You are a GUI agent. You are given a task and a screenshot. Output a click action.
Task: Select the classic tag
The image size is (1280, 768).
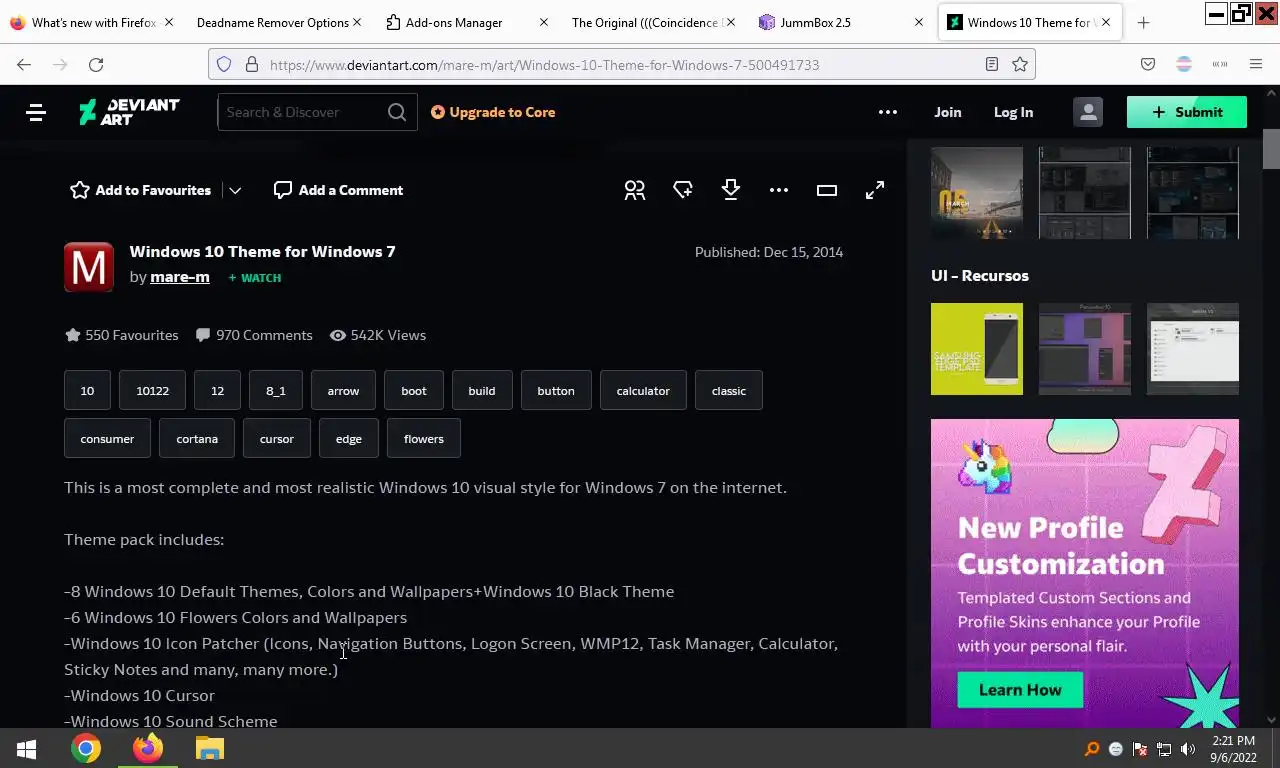coord(729,391)
